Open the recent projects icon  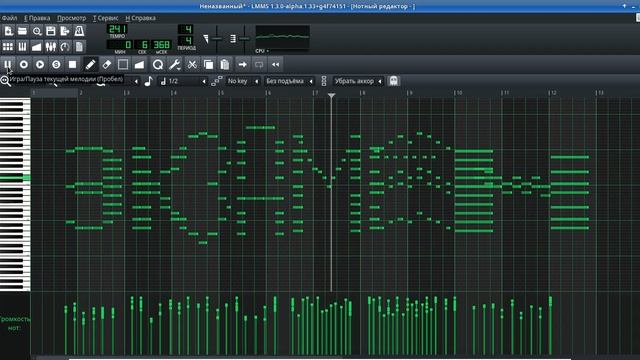point(37,31)
